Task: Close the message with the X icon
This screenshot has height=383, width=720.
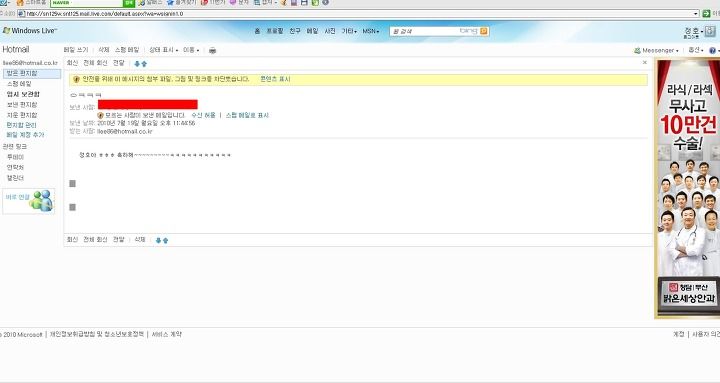Action: pyautogui.click(x=645, y=62)
